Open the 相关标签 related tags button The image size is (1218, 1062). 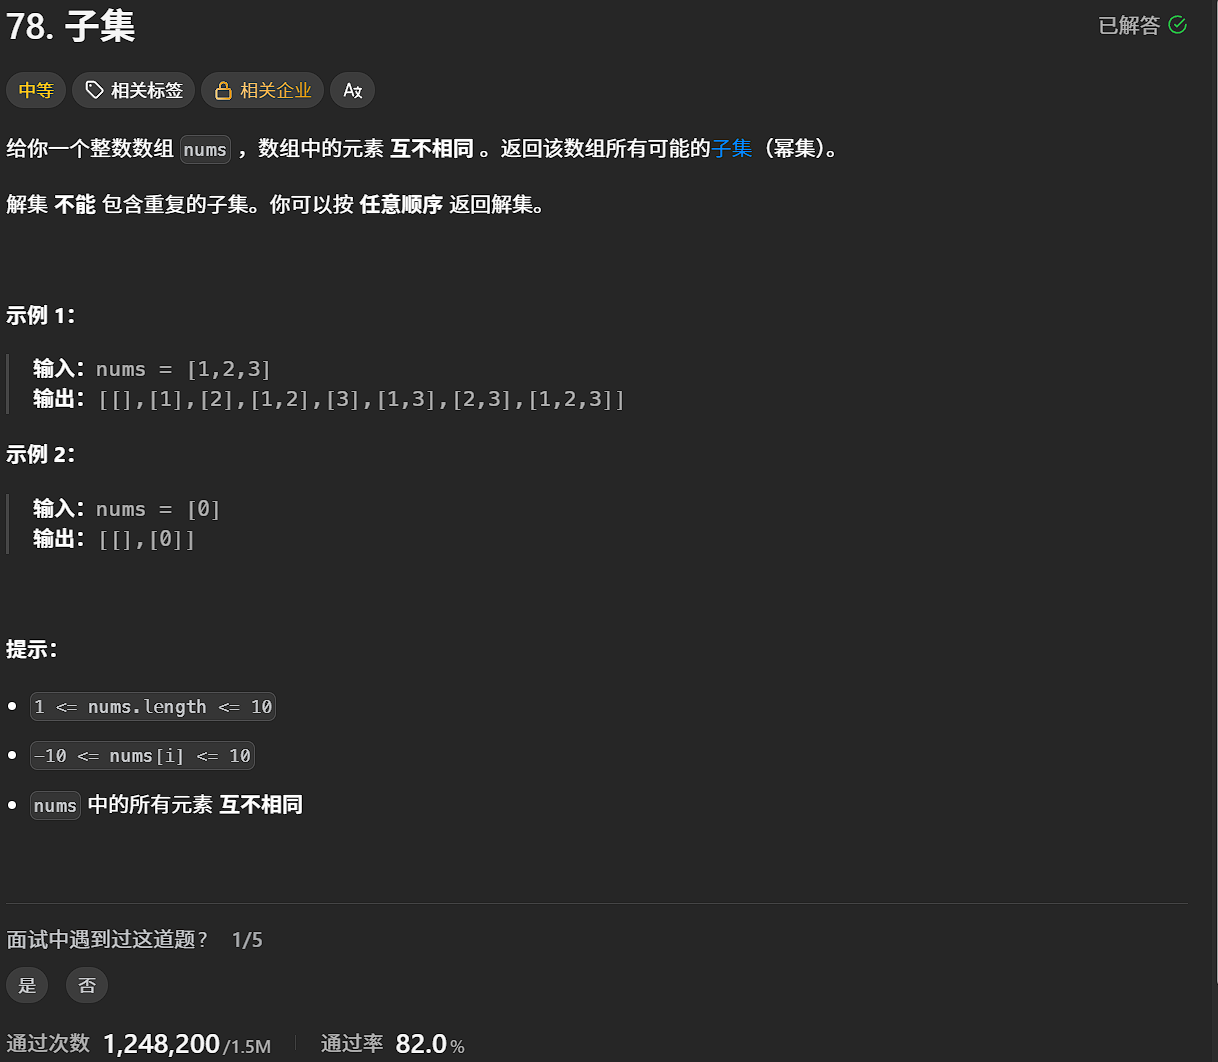click(x=134, y=90)
